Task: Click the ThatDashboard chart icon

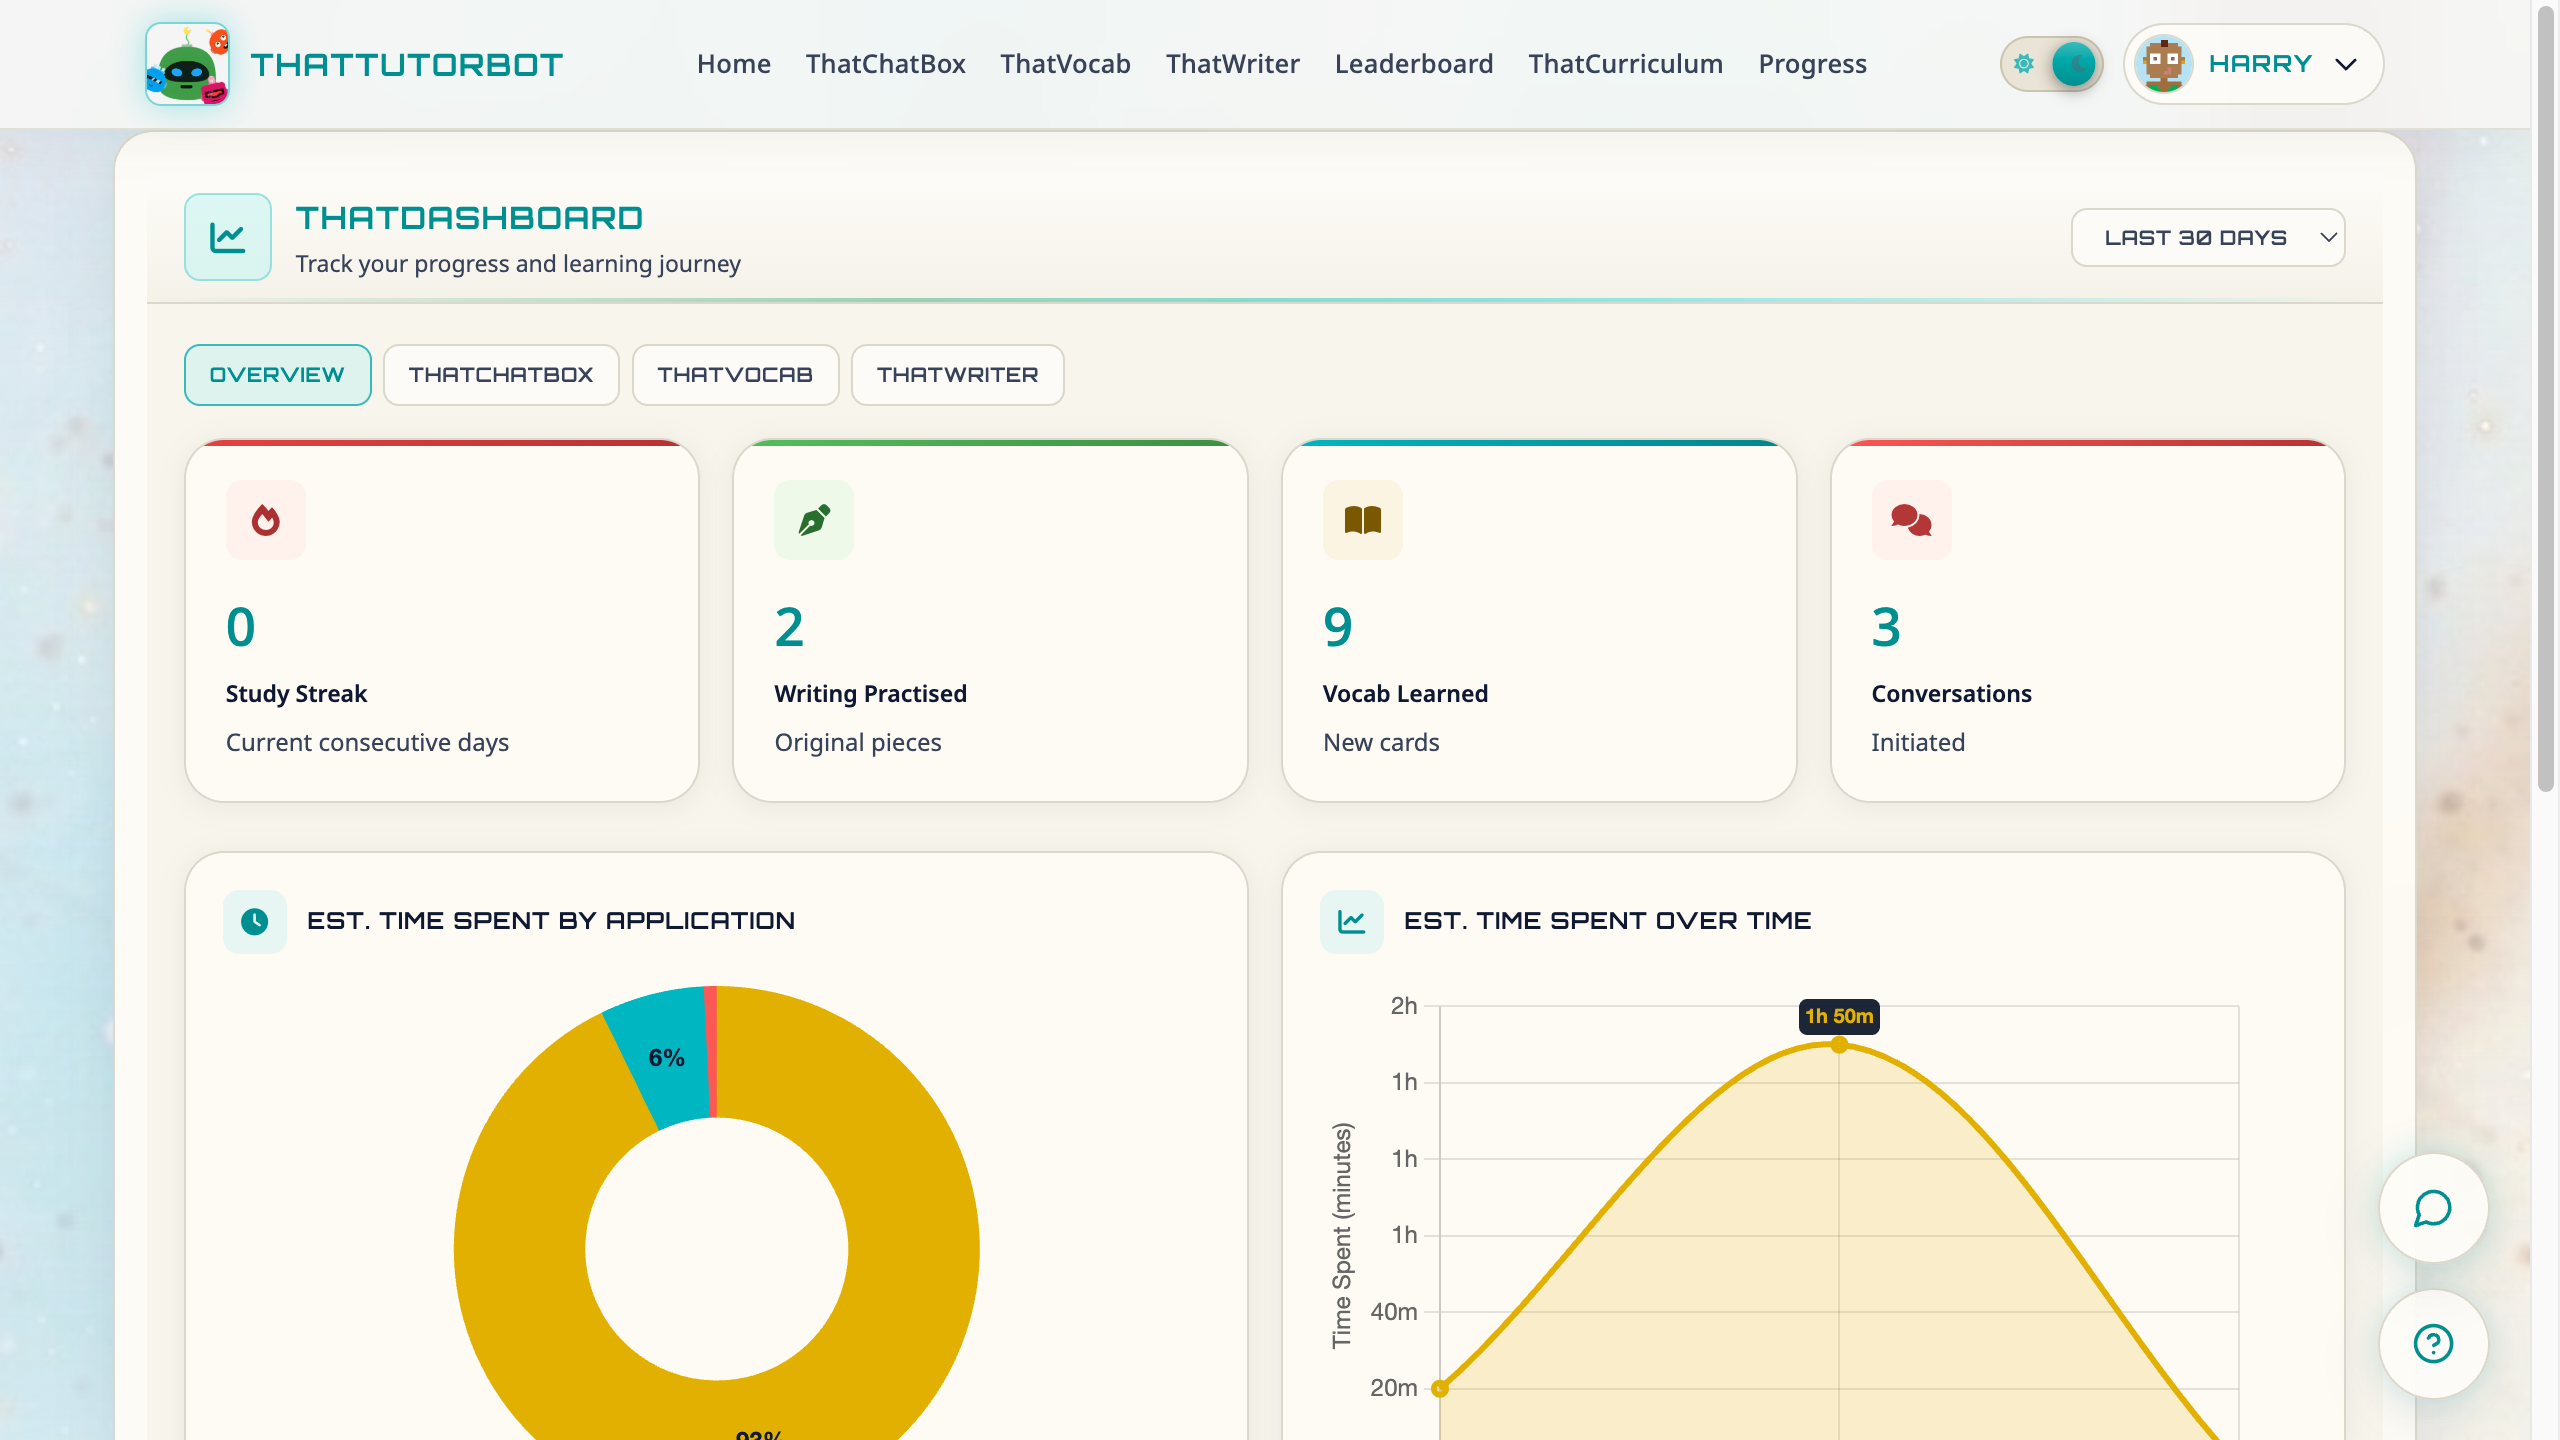Action: tap(228, 237)
